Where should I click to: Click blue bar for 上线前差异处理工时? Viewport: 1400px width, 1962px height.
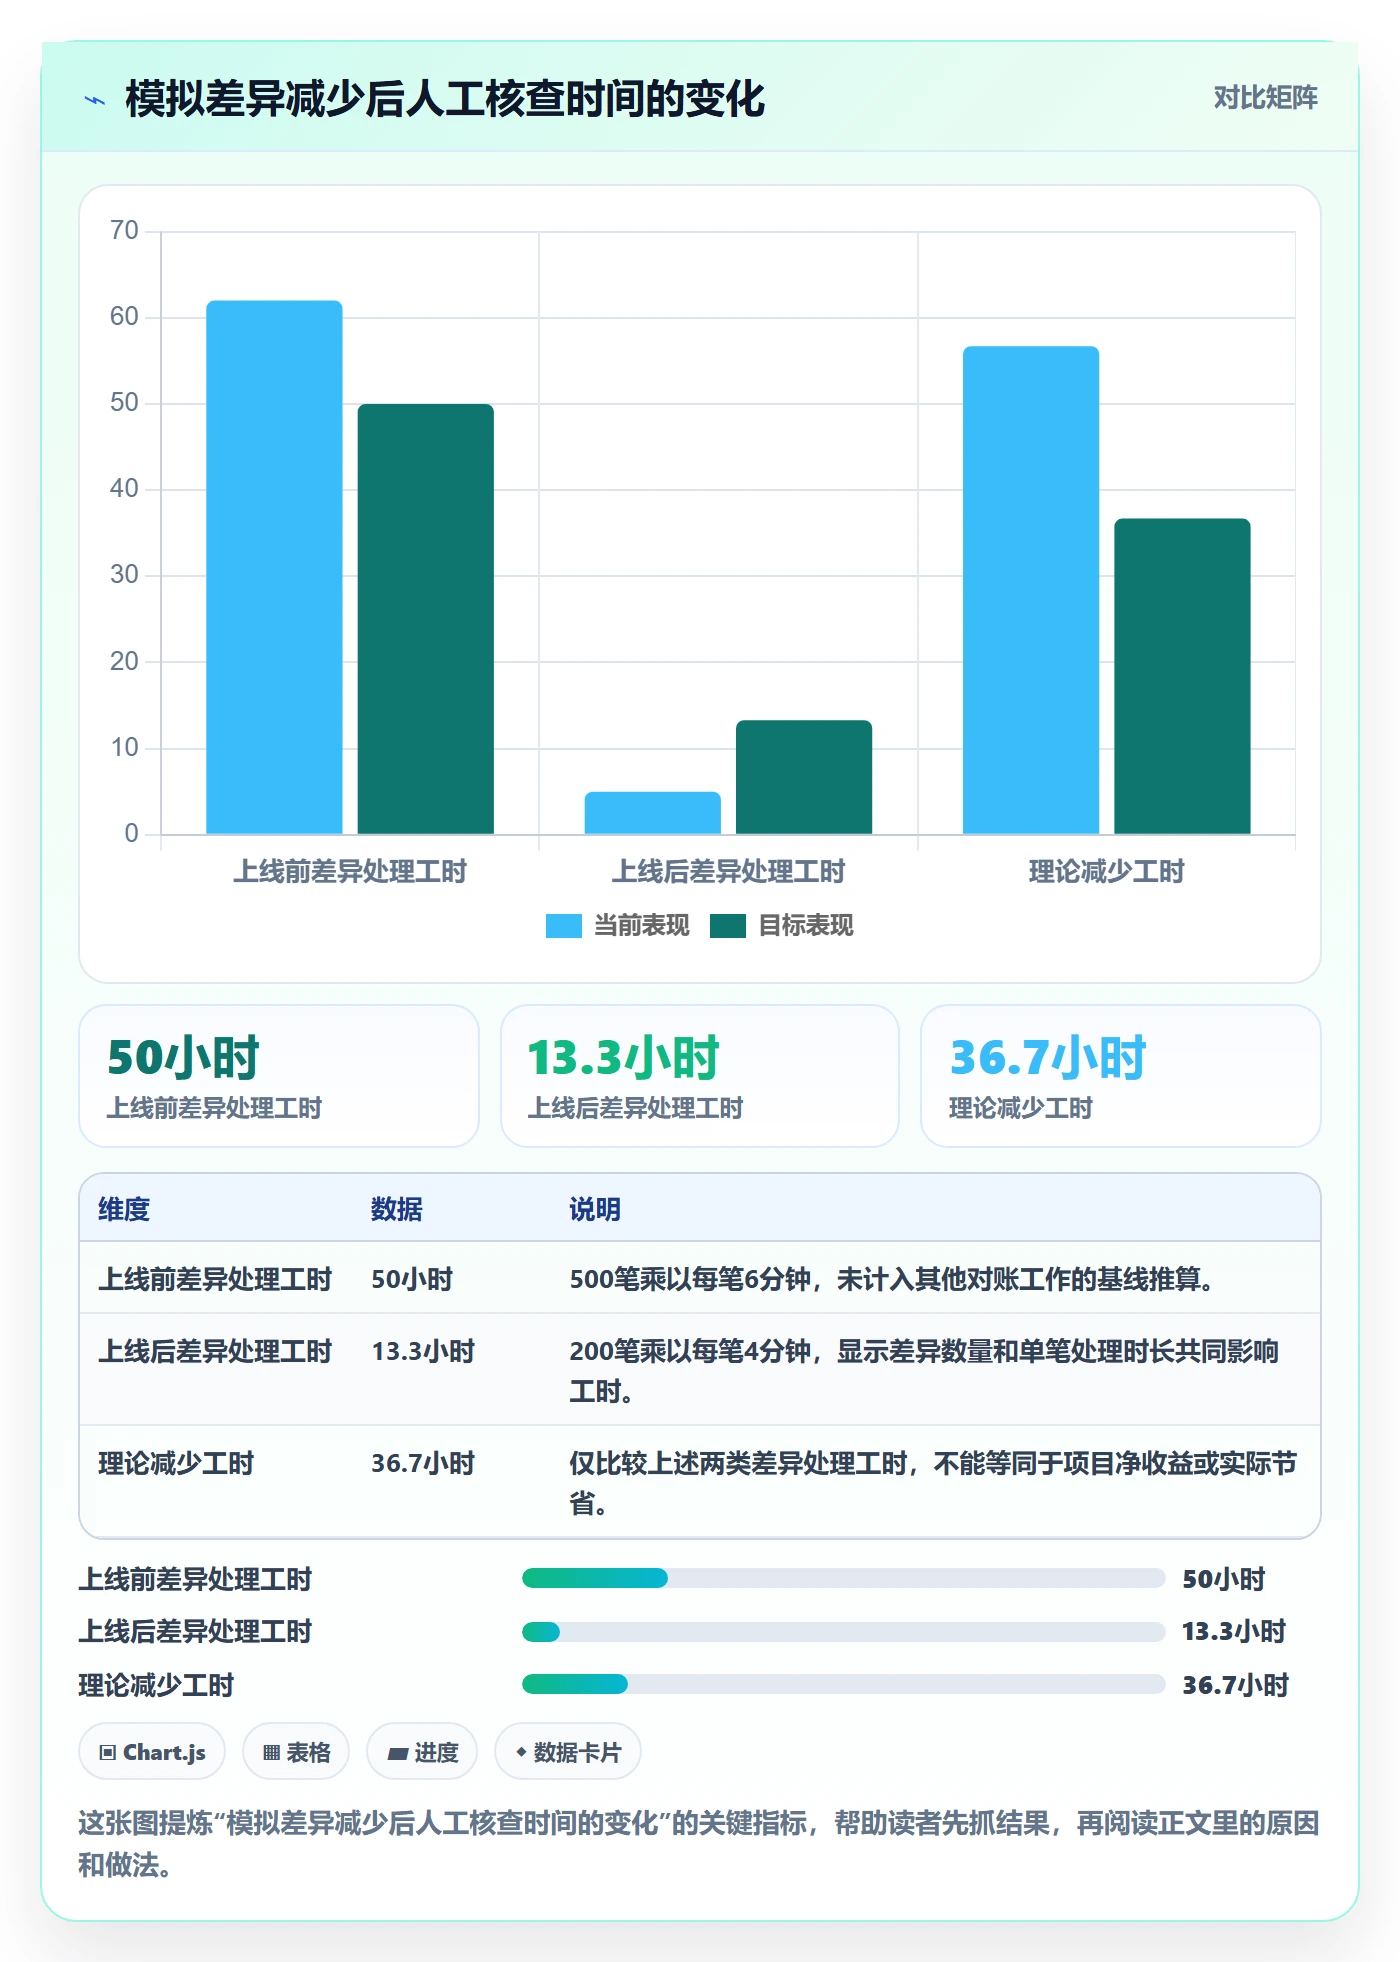(x=274, y=567)
